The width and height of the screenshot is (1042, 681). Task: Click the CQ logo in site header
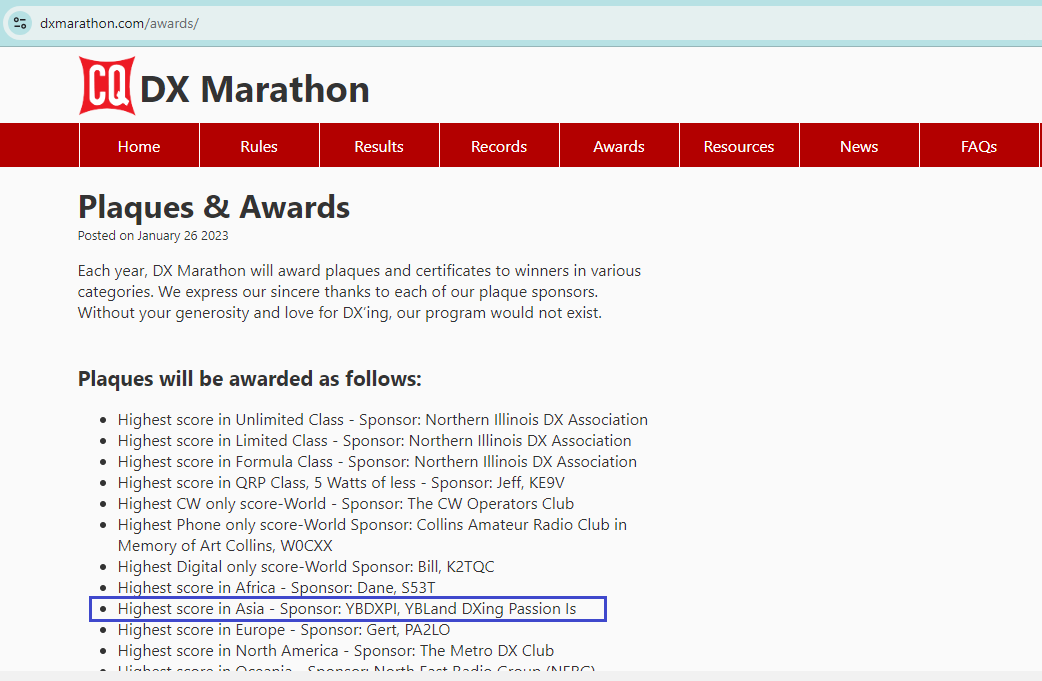click(x=107, y=86)
